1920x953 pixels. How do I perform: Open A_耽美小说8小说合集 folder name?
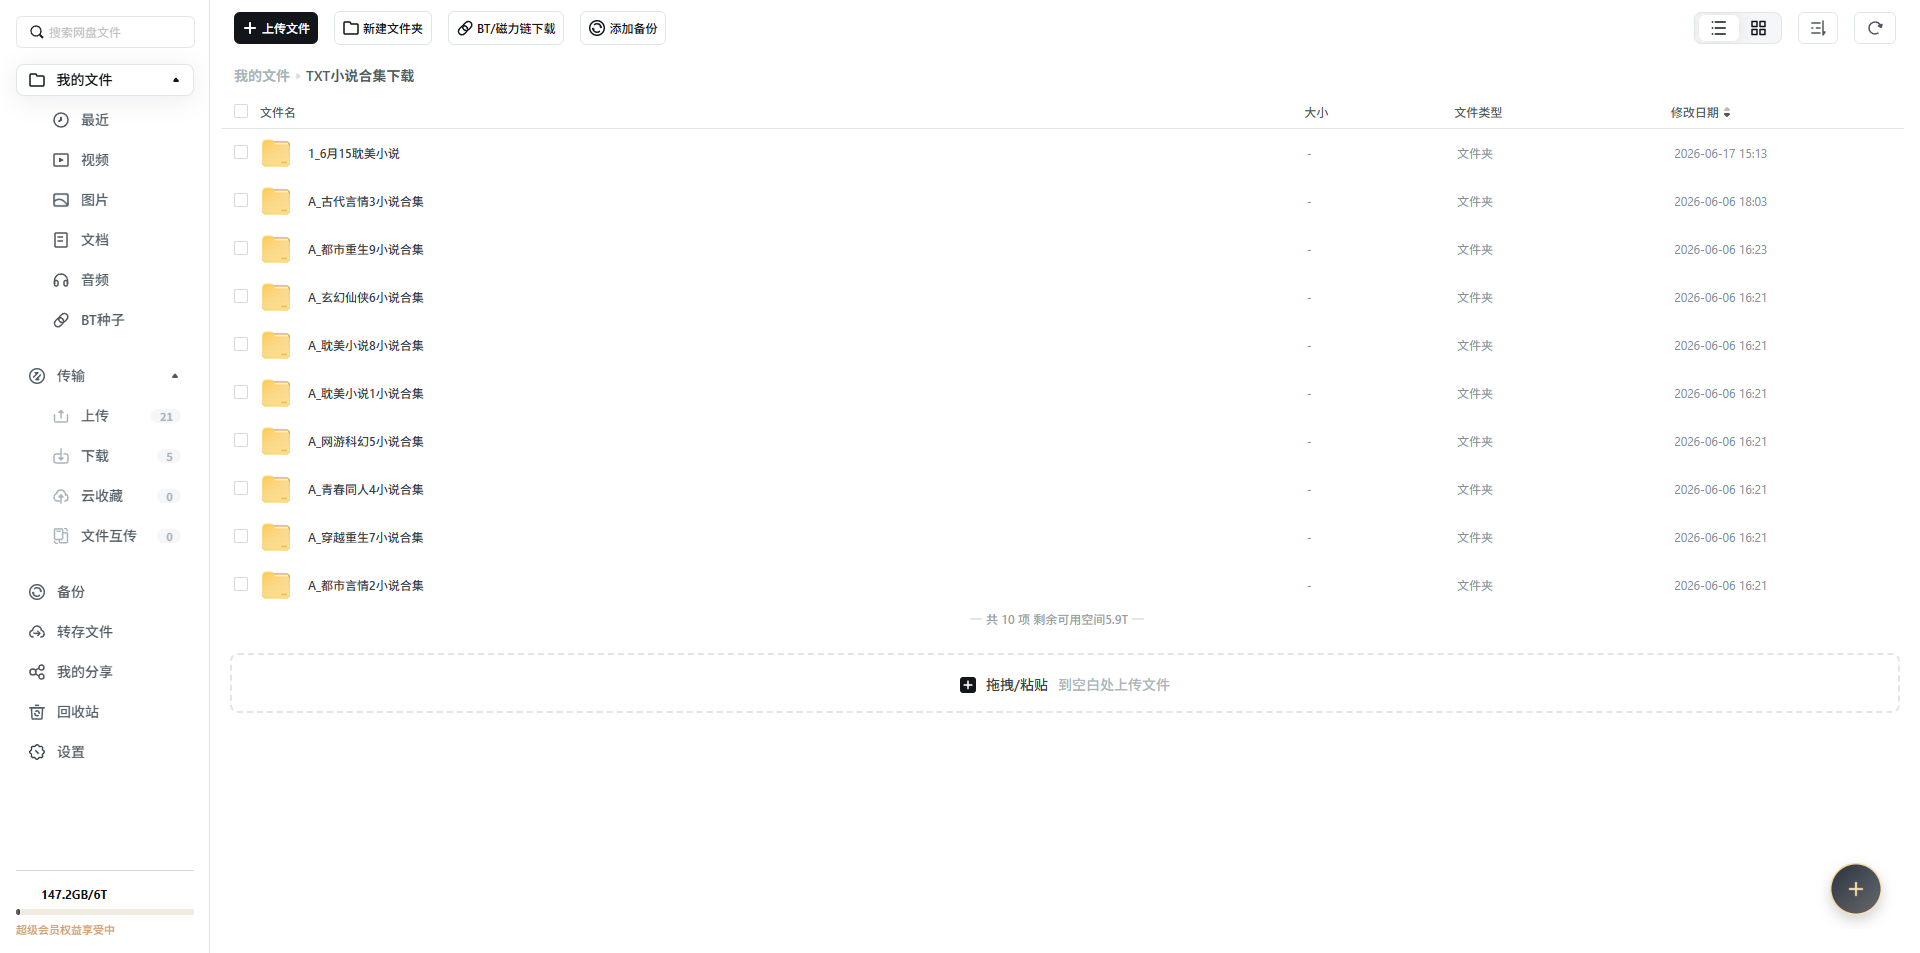pos(366,346)
